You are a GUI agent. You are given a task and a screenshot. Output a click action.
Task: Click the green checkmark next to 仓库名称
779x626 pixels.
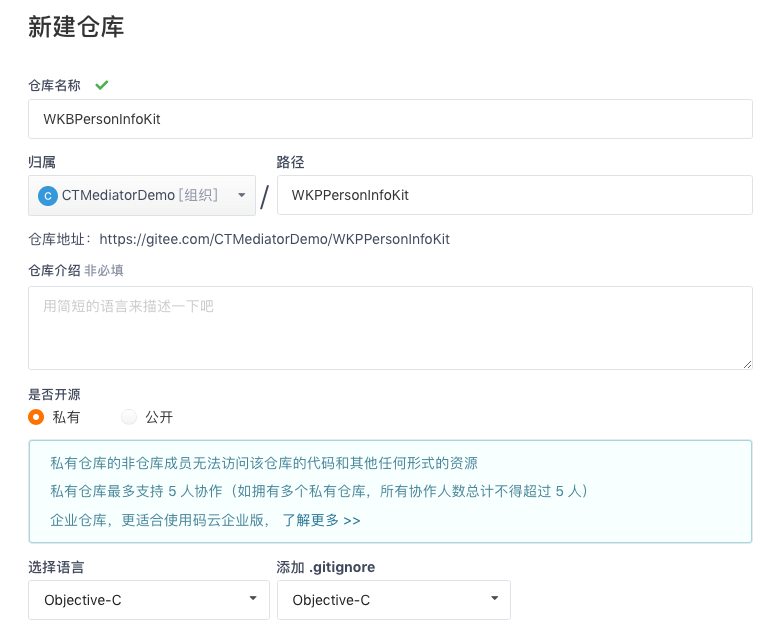[x=102, y=85]
